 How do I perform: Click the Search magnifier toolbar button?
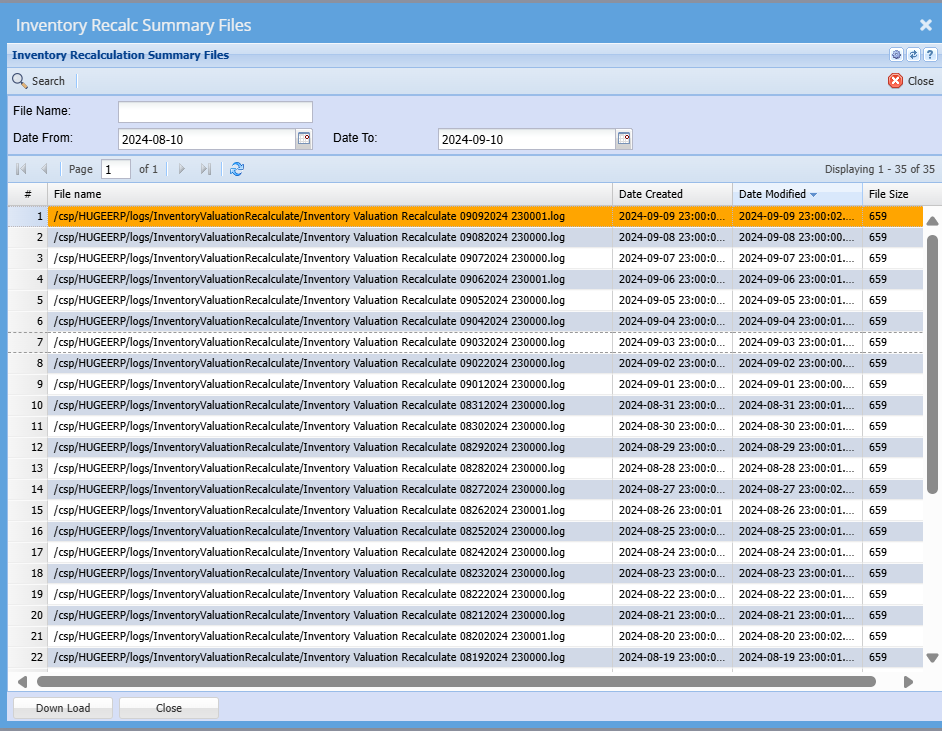pos(38,81)
